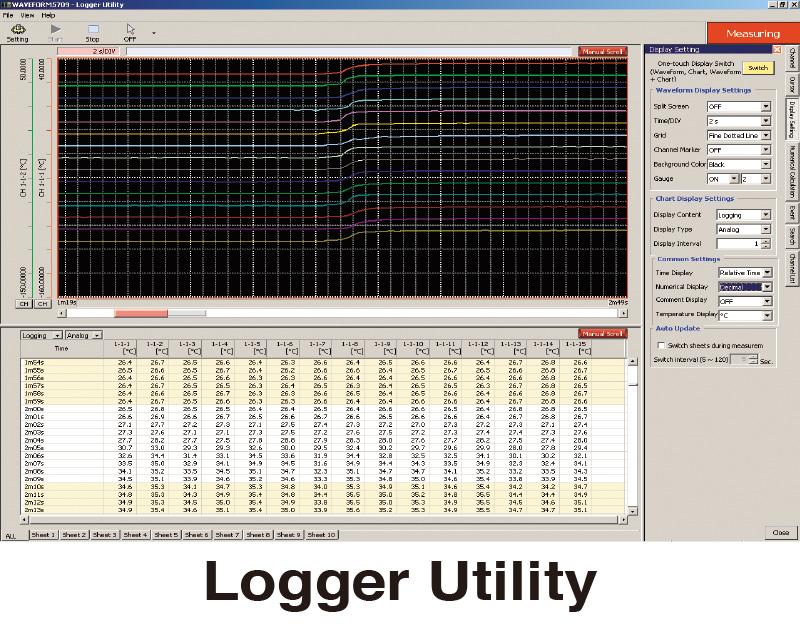Open the small toolbar overflow arrow
This screenshot has width=800, height=640.
[x=153, y=32]
